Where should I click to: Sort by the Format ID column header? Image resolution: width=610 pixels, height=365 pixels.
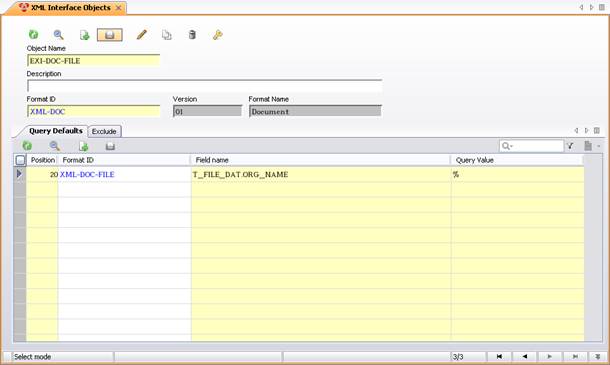[x=124, y=160]
